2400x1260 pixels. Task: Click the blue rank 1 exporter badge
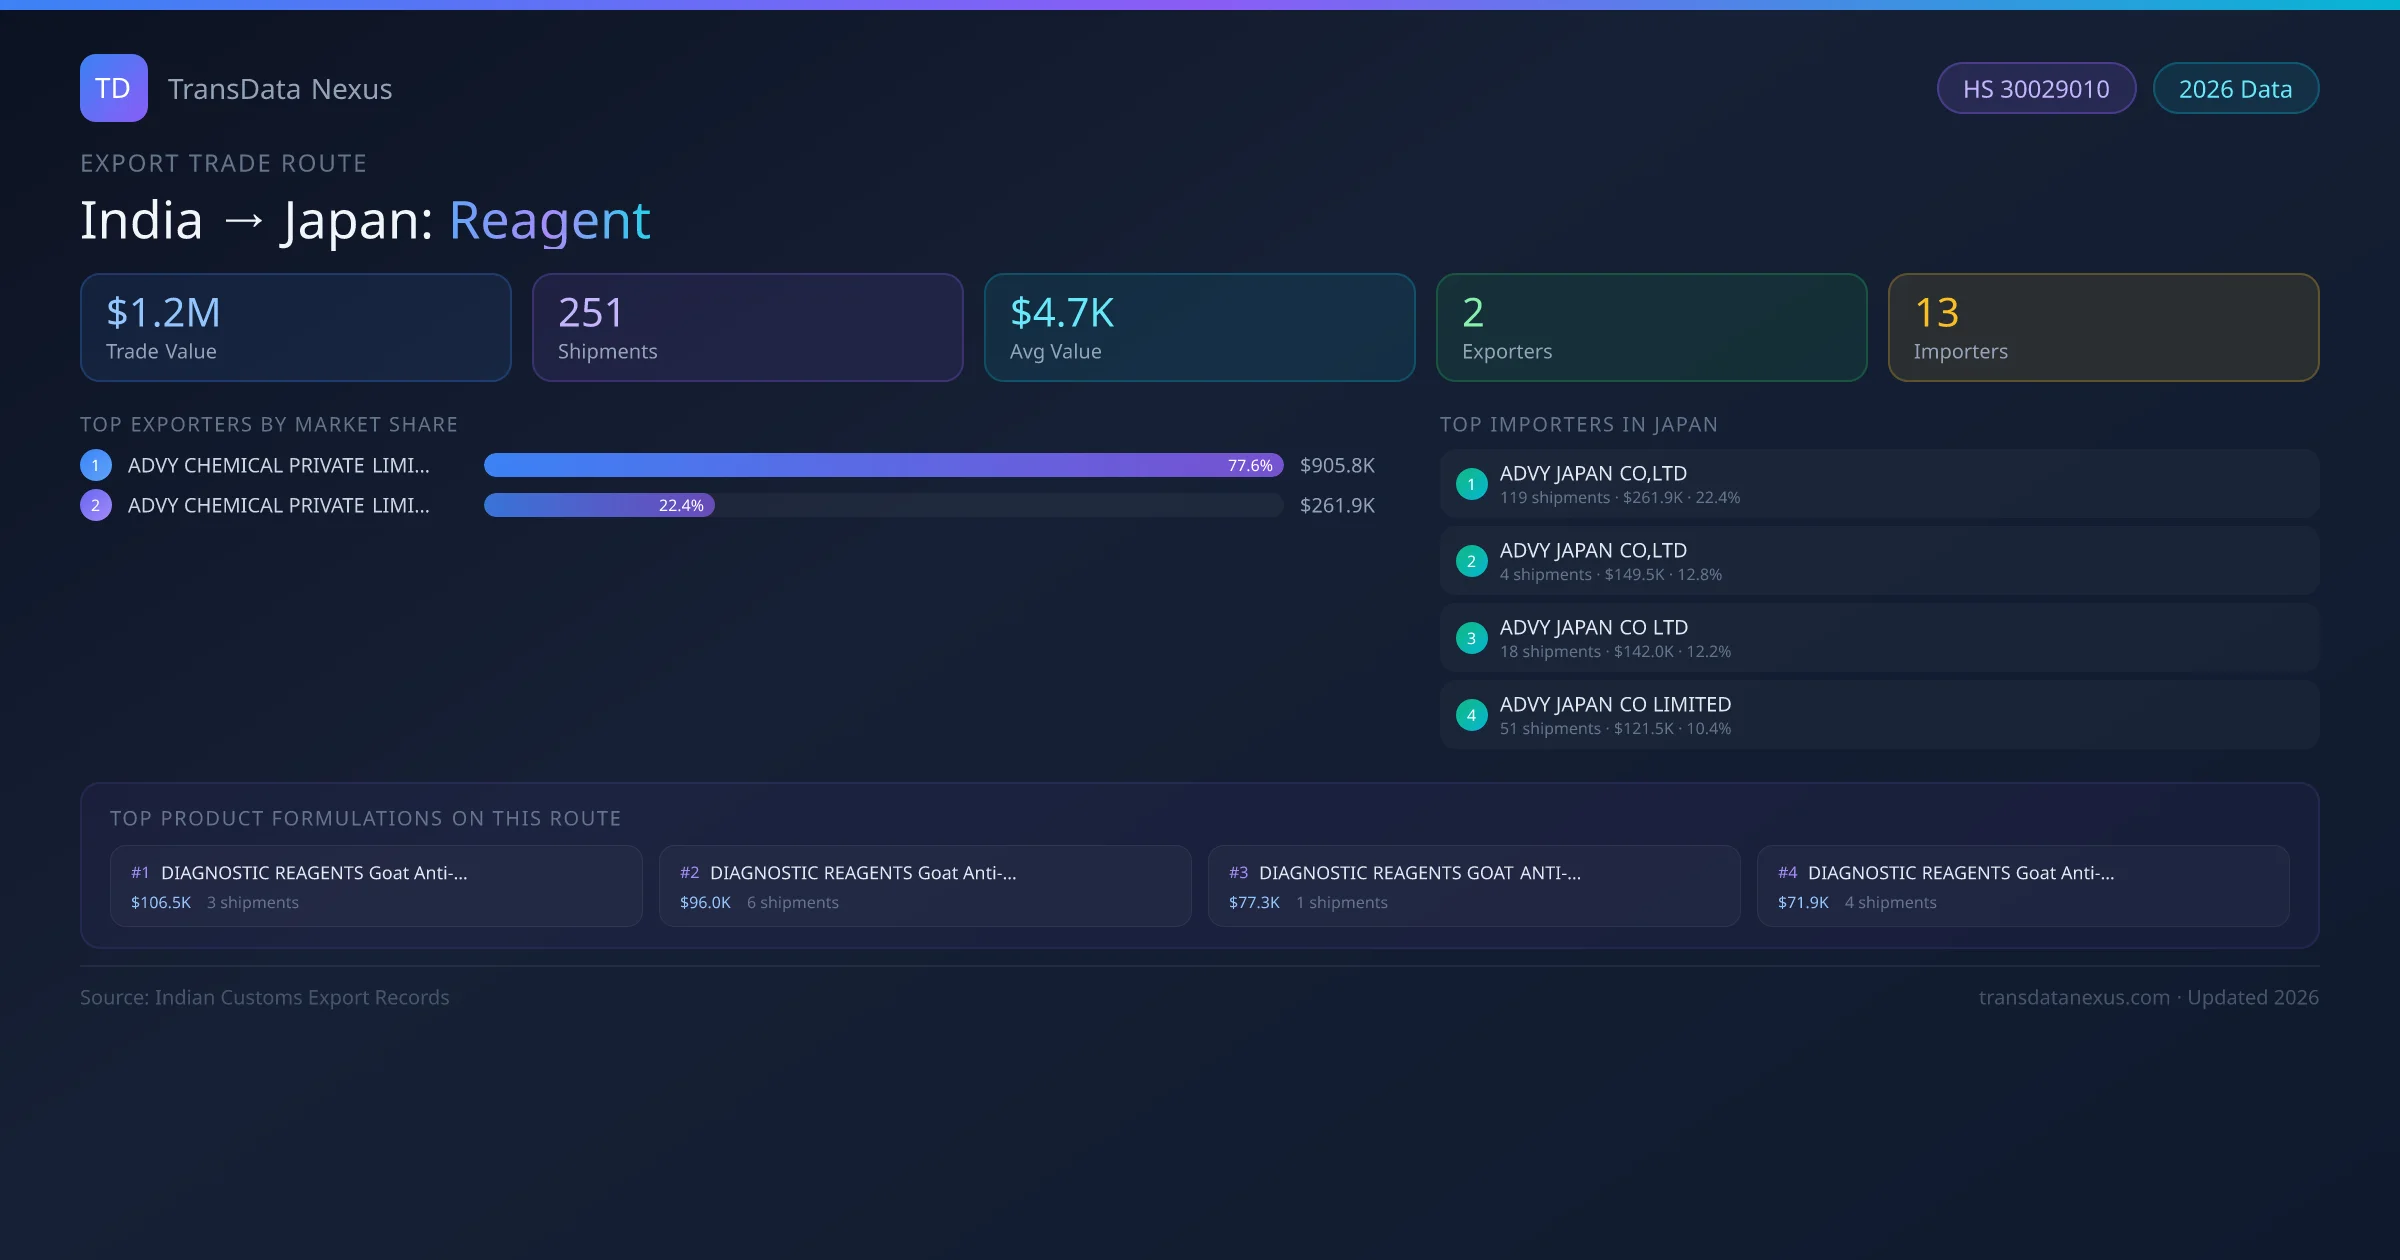95,465
